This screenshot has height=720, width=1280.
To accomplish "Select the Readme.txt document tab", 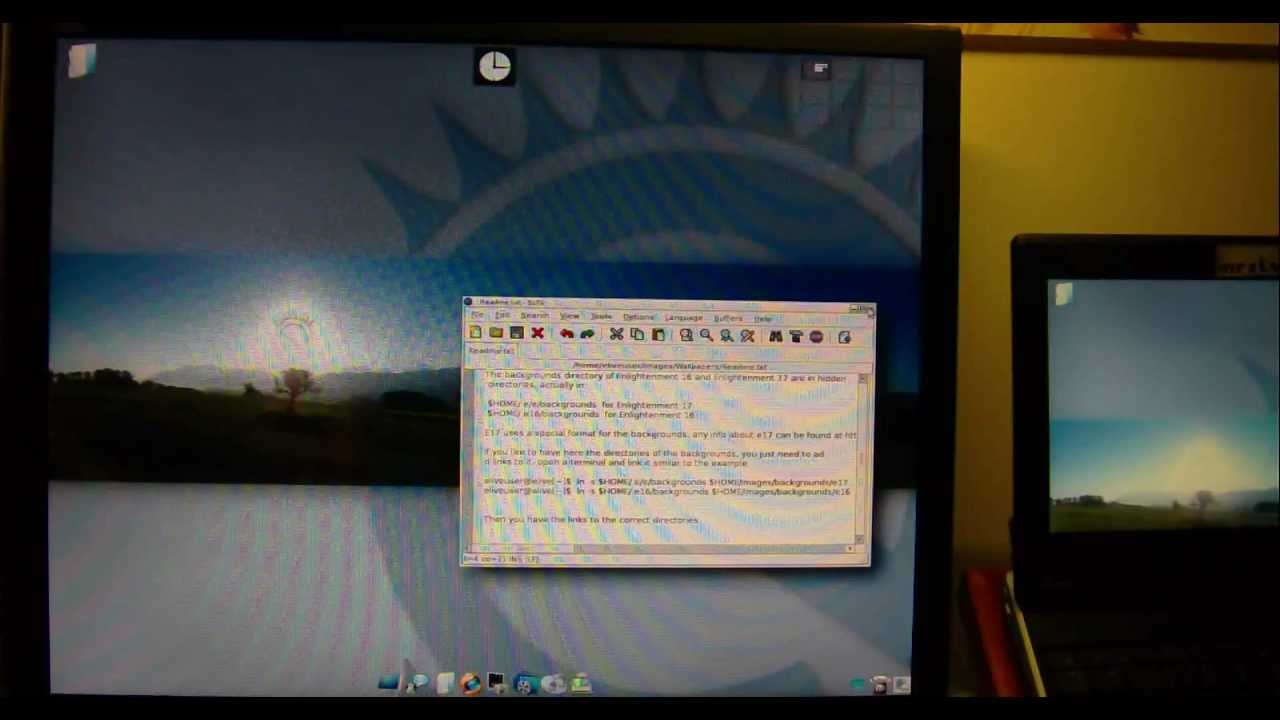I will [x=490, y=351].
